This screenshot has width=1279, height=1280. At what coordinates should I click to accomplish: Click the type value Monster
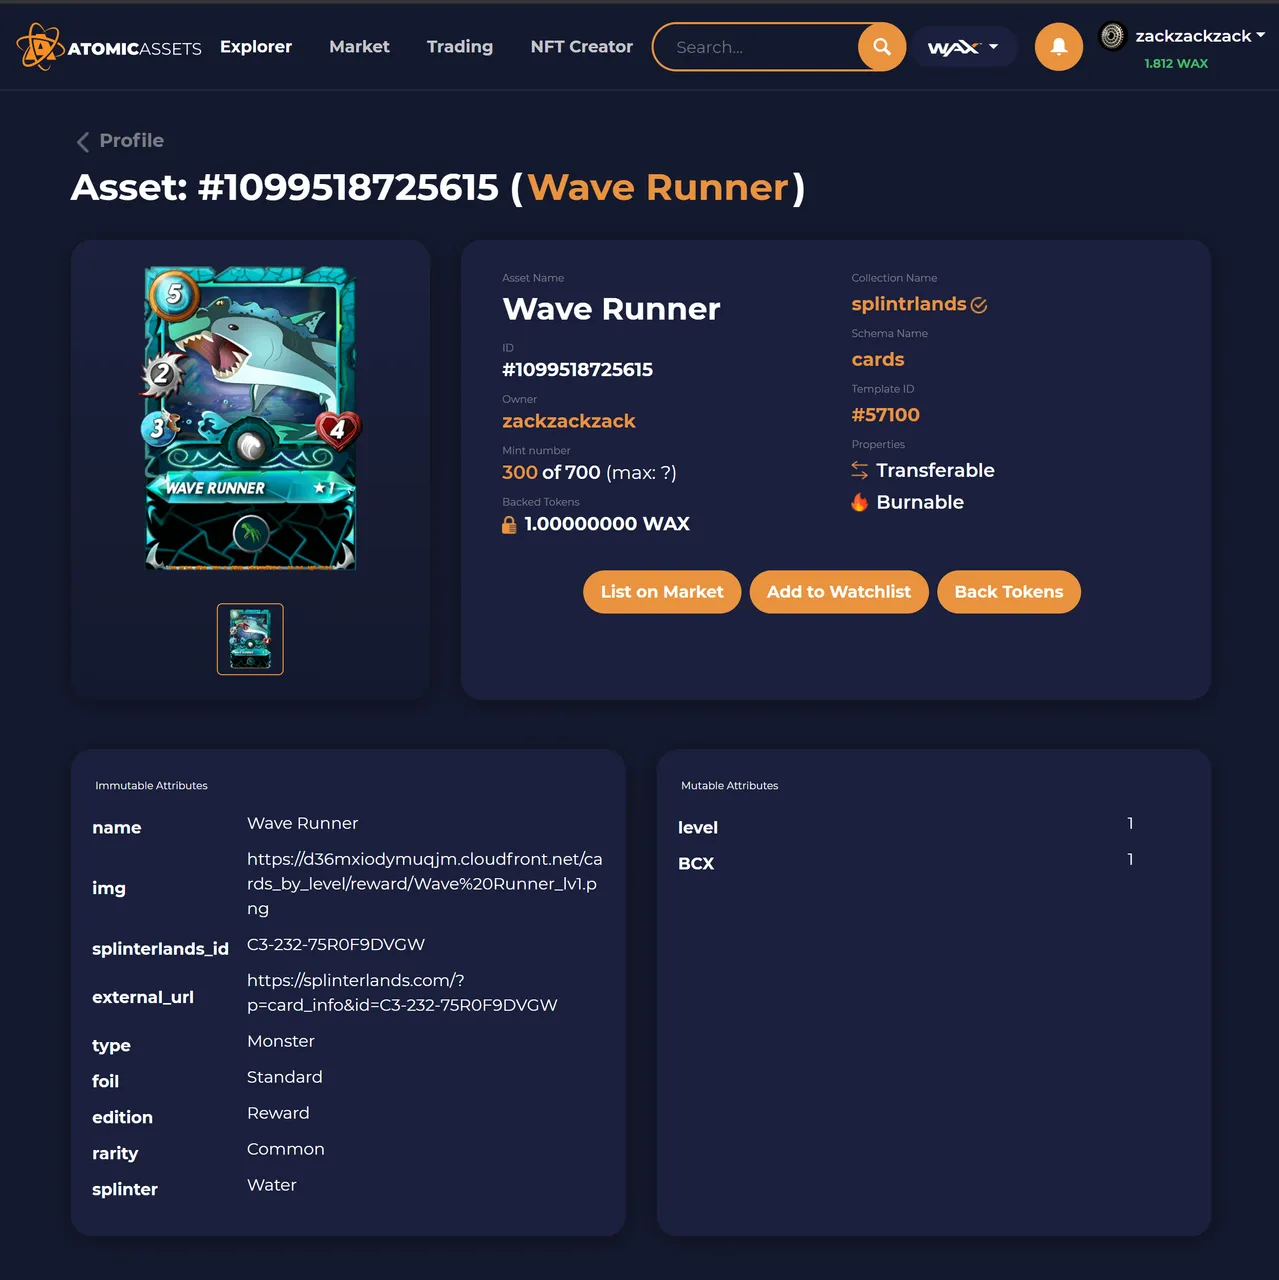click(x=281, y=1041)
